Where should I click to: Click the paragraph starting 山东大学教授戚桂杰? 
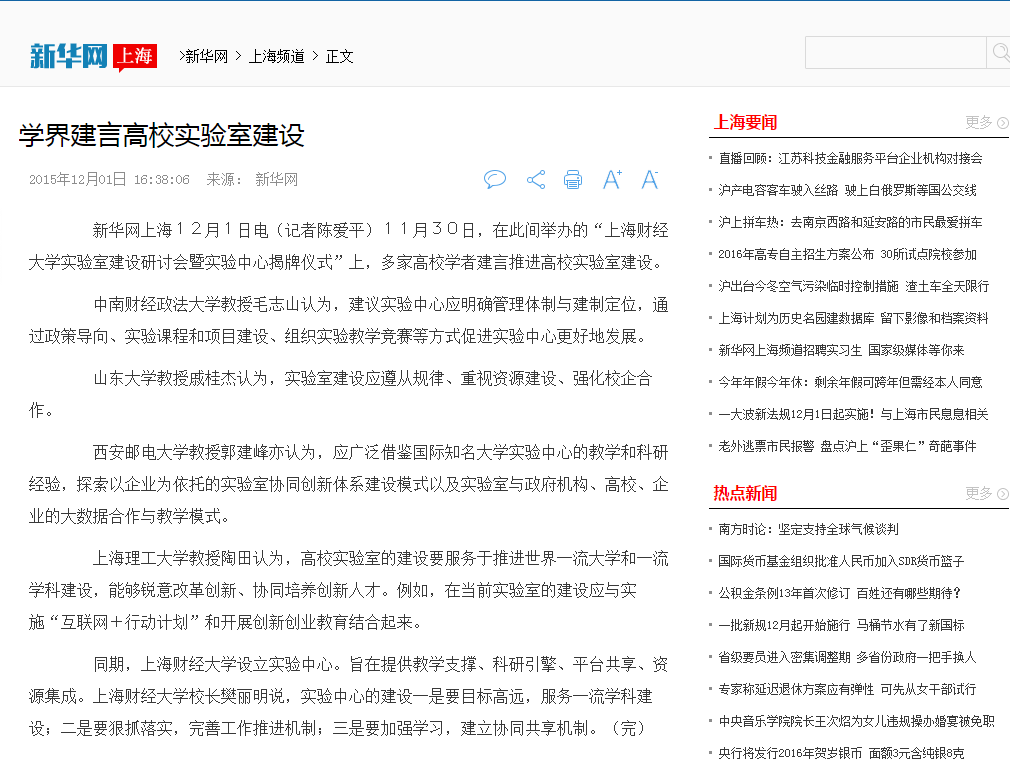pyautogui.click(x=341, y=394)
